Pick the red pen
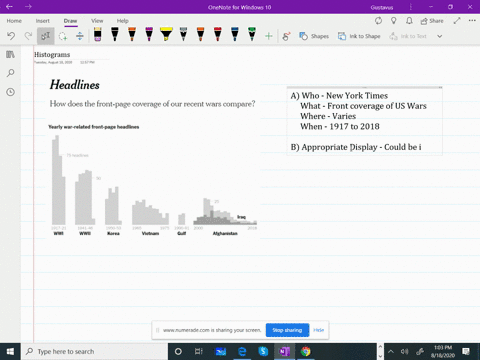The image size is (480, 360). (218, 34)
